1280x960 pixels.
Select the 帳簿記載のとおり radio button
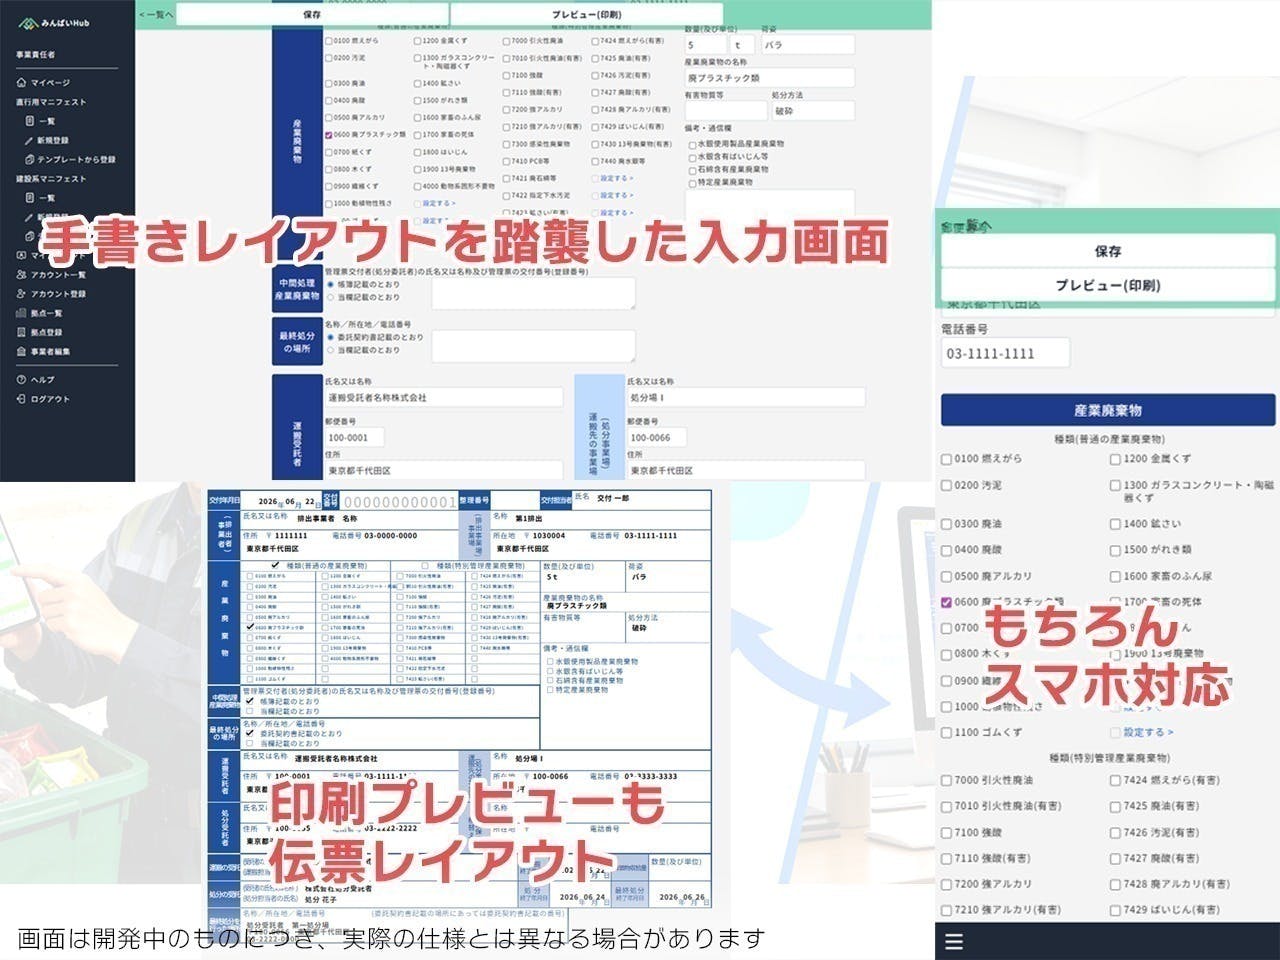click(x=330, y=285)
